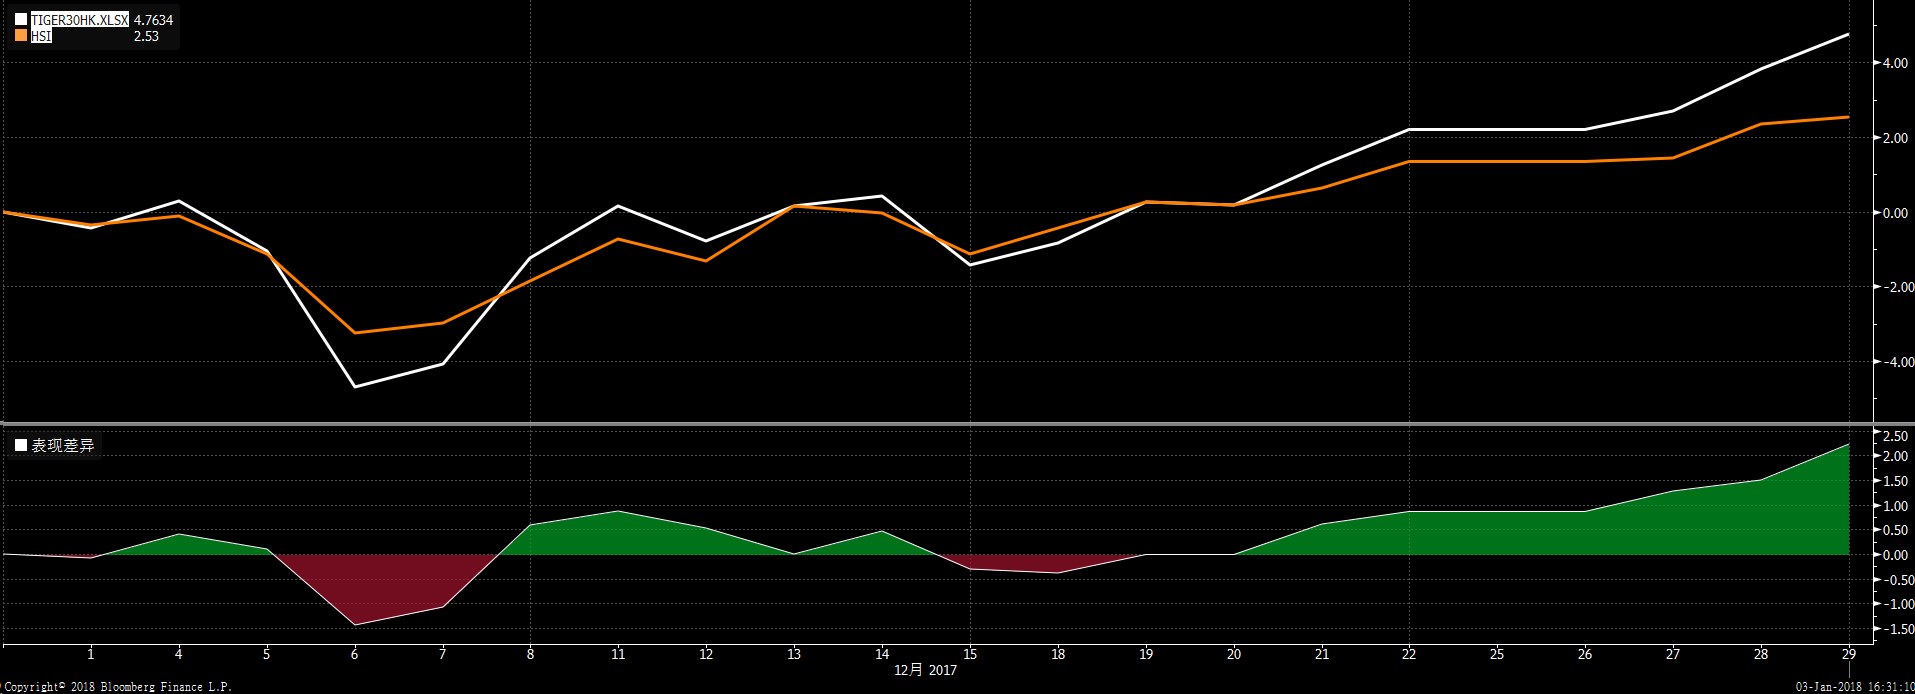The width and height of the screenshot is (1915, 694).
Task: Click the -1.50 lower panel axis label
Action: tap(1893, 629)
